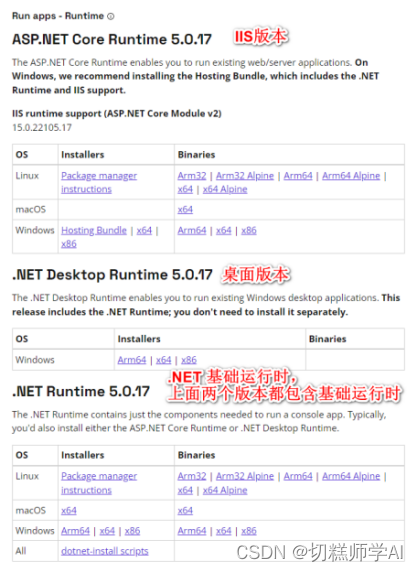Download Arm64 installer for .NET Desktop Runtime
This screenshot has width=418, height=572.
click(x=132, y=360)
